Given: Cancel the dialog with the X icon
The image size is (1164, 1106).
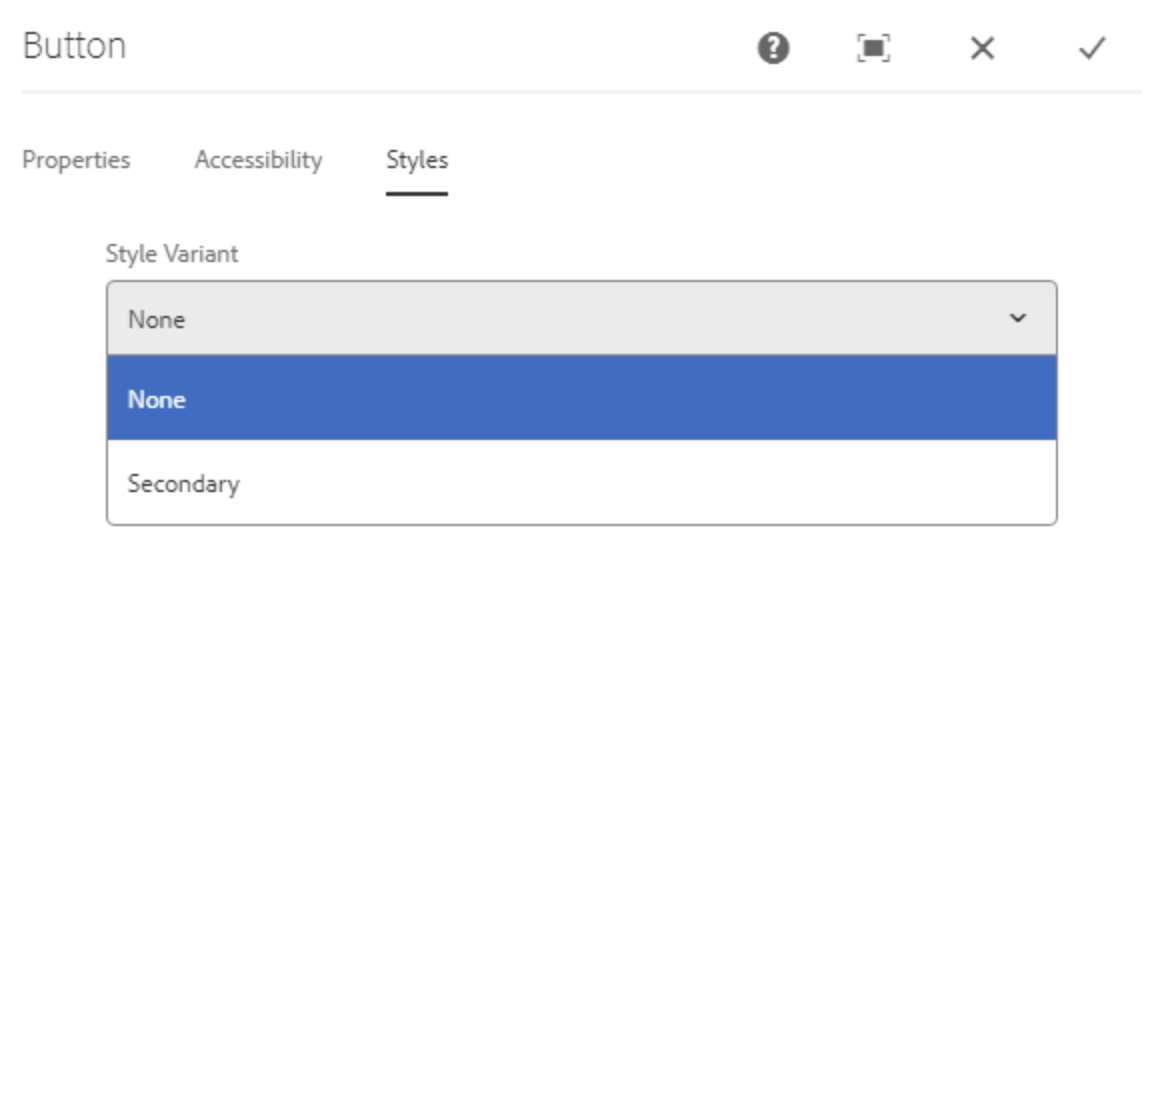Looking at the screenshot, I should [x=982, y=48].
